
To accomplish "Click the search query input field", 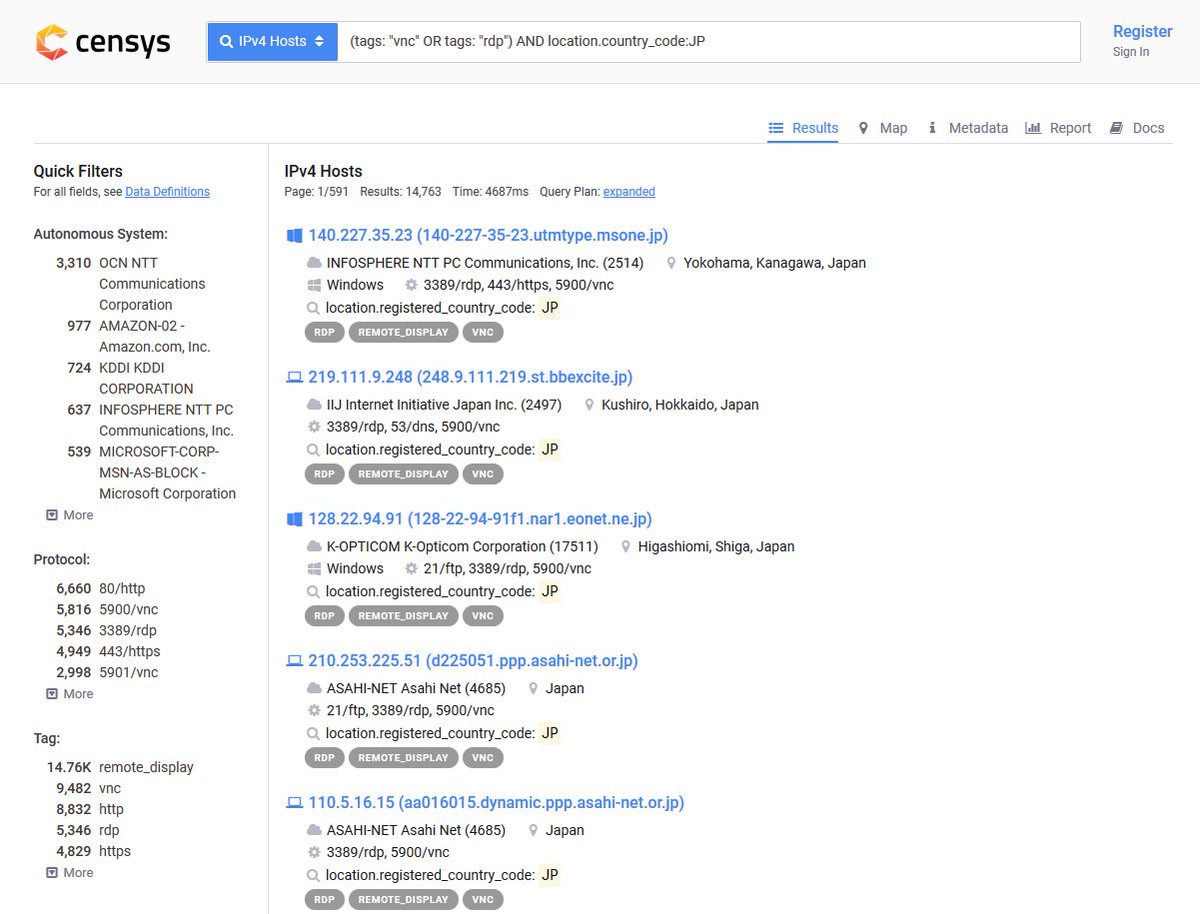I will [709, 42].
